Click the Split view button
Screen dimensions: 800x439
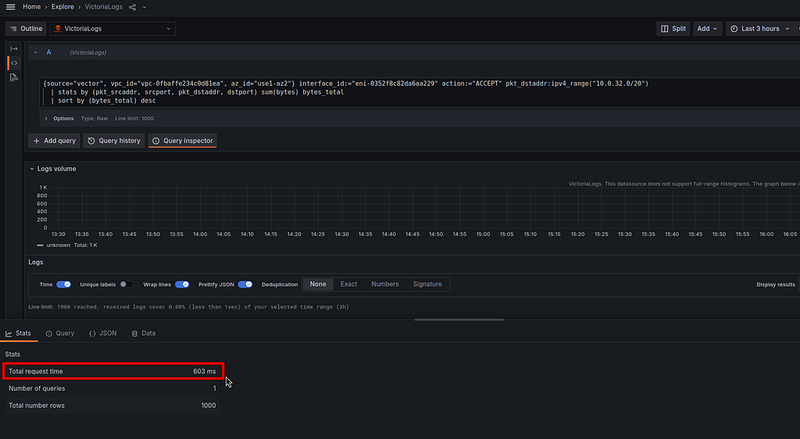(x=673, y=29)
